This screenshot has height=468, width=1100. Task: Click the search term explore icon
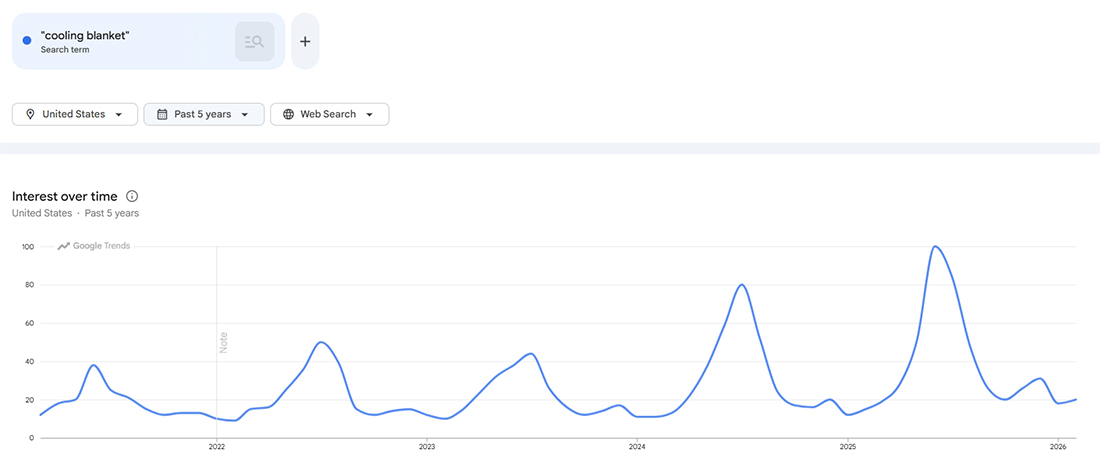254,41
